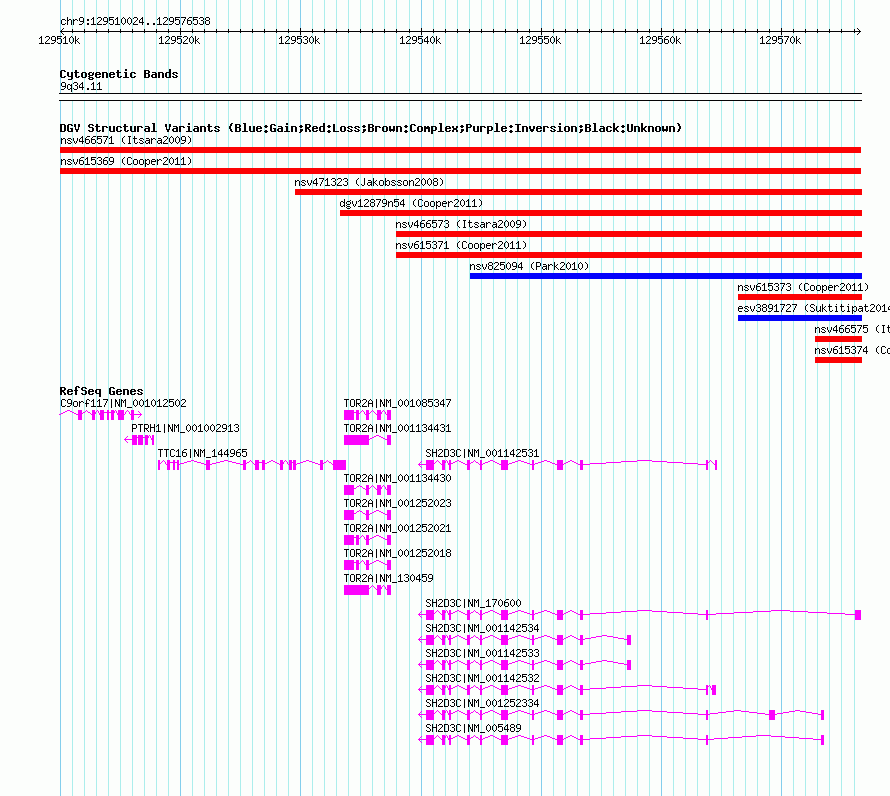This screenshot has height=796, width=890.
Task: Select the TOR2A NM_001252023 transcript glyph
Action: 367,515
